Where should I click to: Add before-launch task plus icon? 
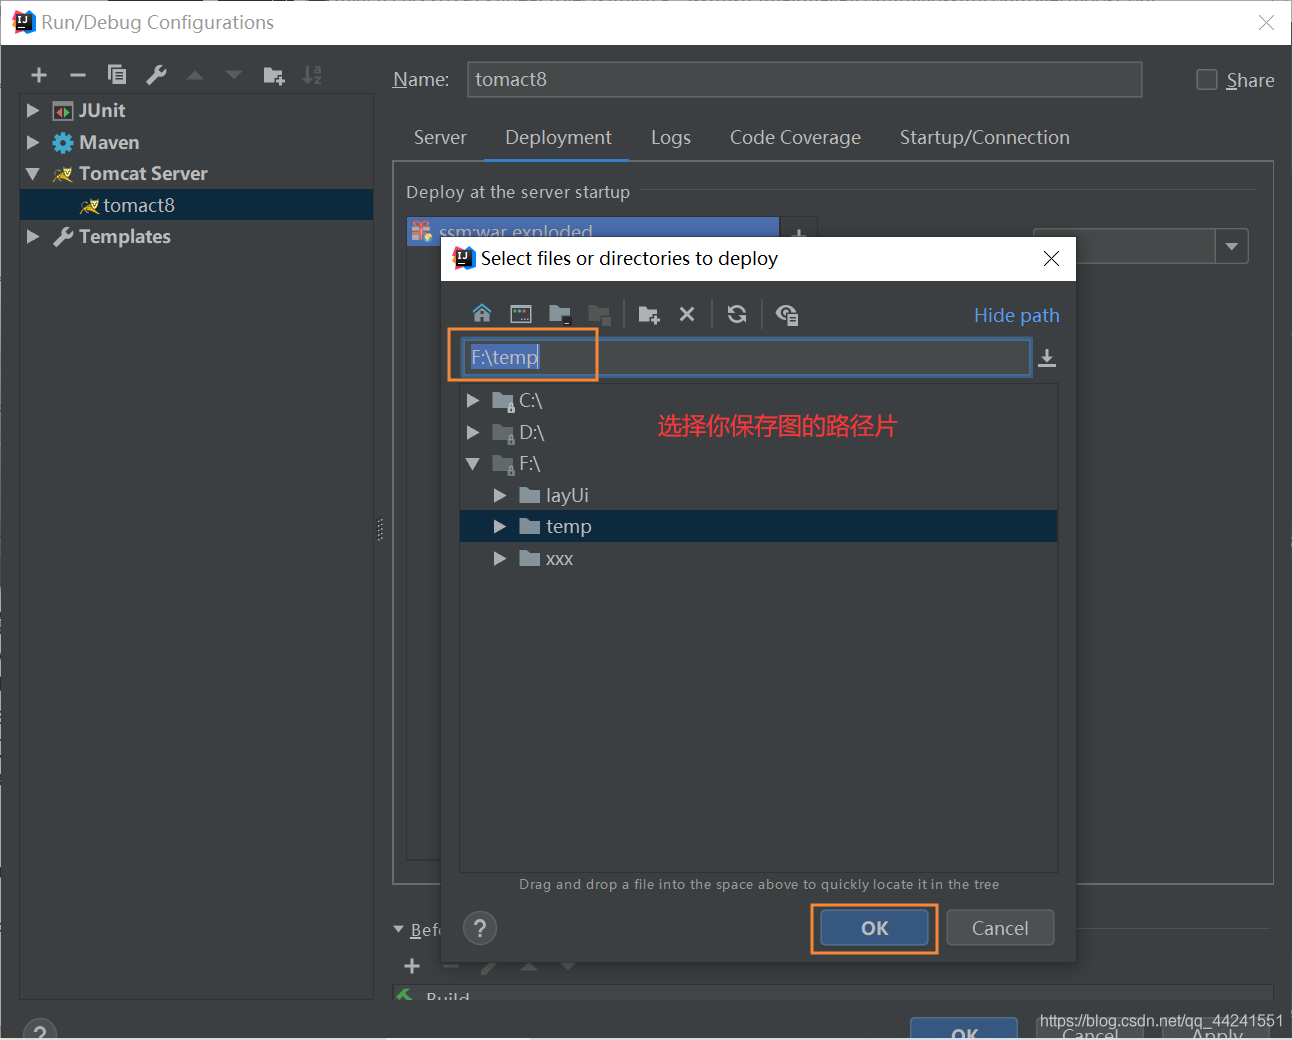pos(412,966)
